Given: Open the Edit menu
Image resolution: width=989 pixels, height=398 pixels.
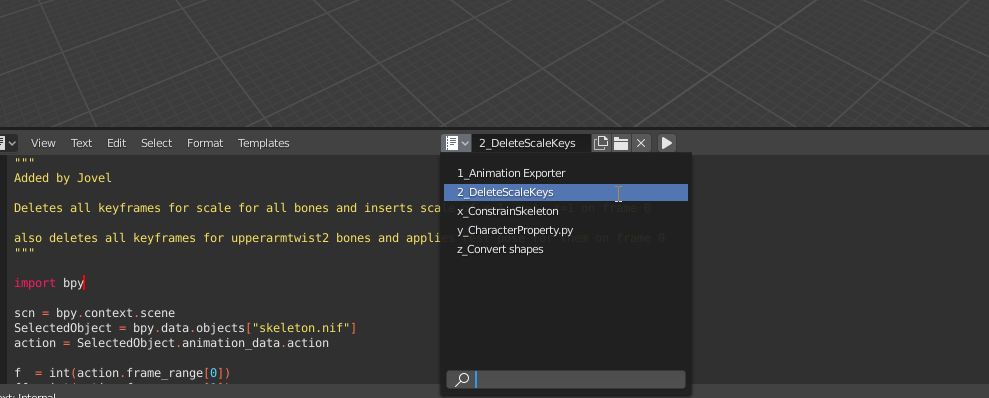Looking at the screenshot, I should [x=117, y=143].
